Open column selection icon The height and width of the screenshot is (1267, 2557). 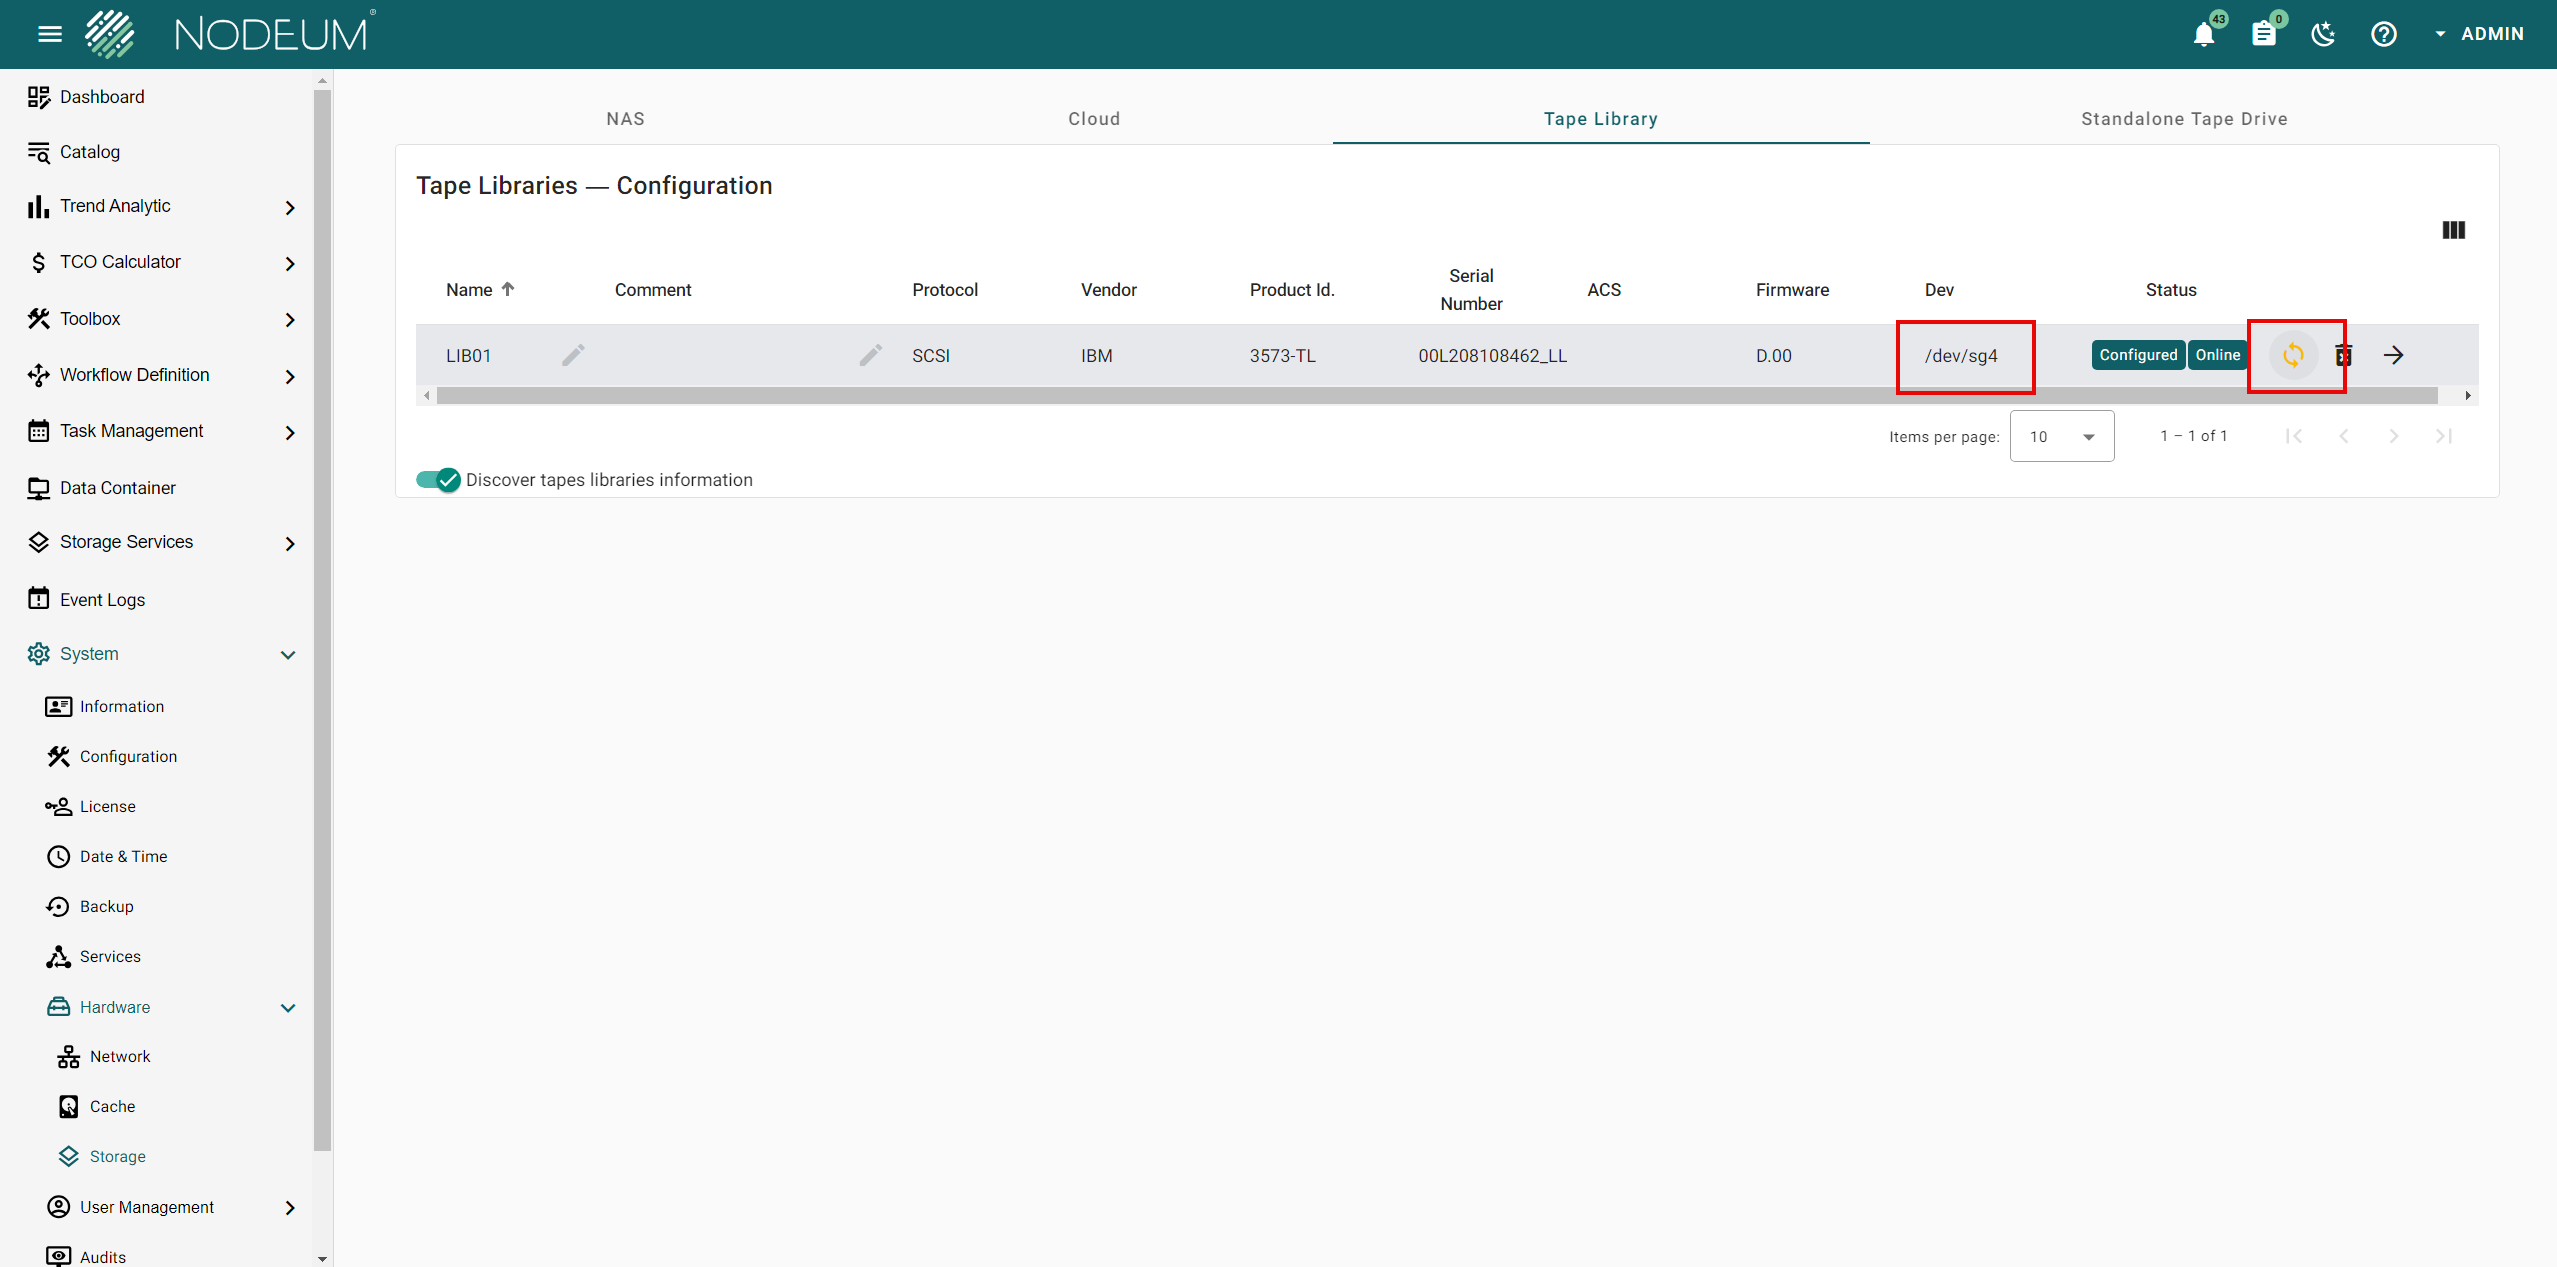coord(2453,230)
